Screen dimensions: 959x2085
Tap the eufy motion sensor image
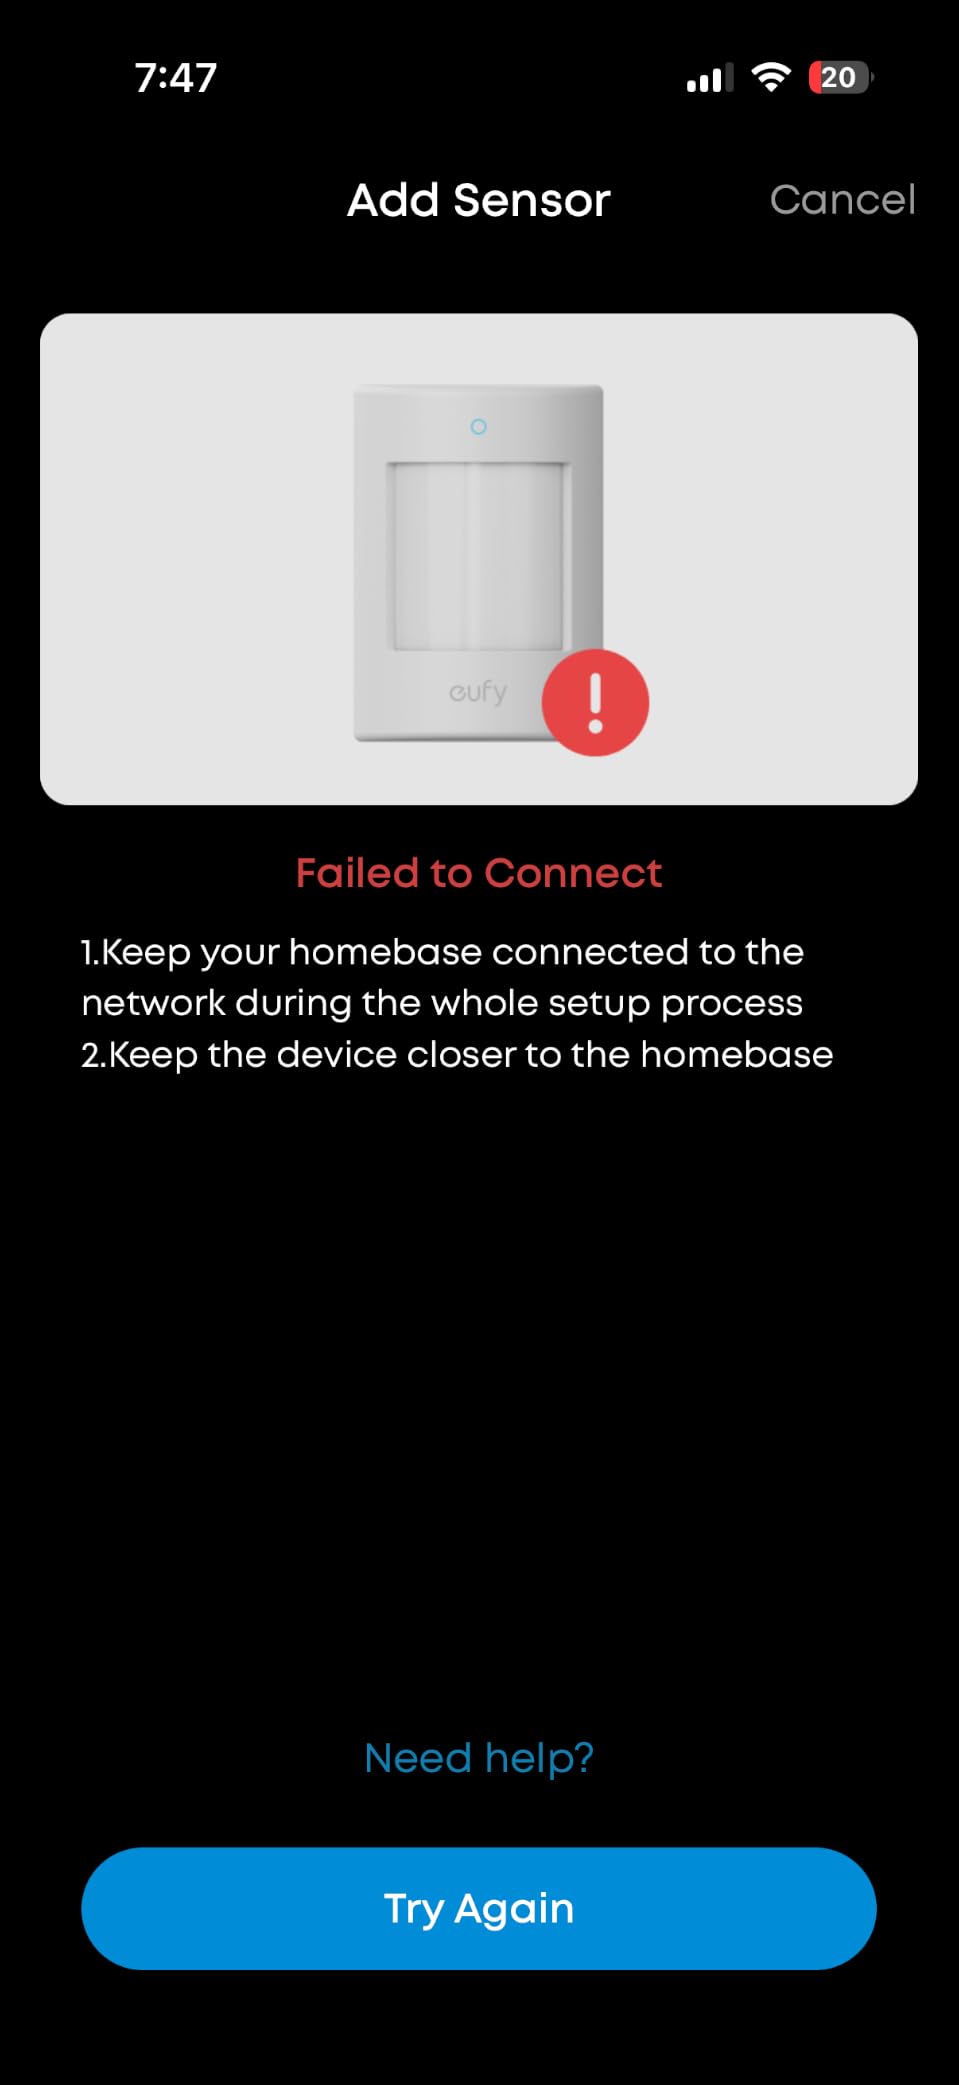point(478,563)
